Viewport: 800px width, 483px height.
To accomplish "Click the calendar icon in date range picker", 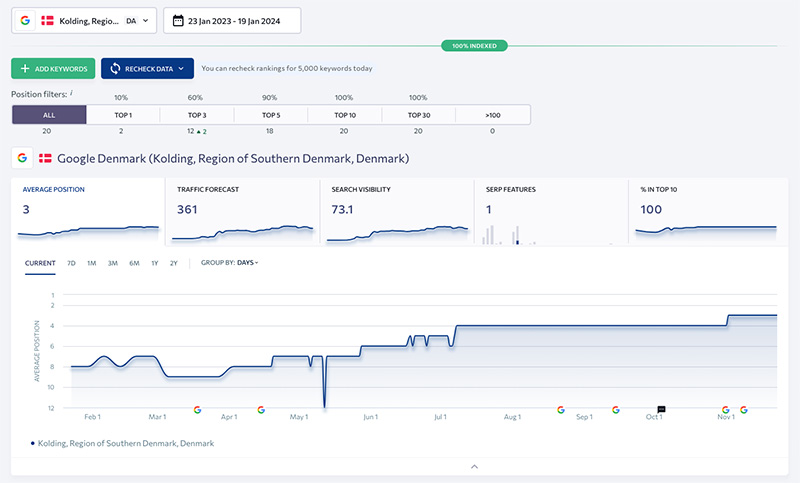I will point(178,20).
